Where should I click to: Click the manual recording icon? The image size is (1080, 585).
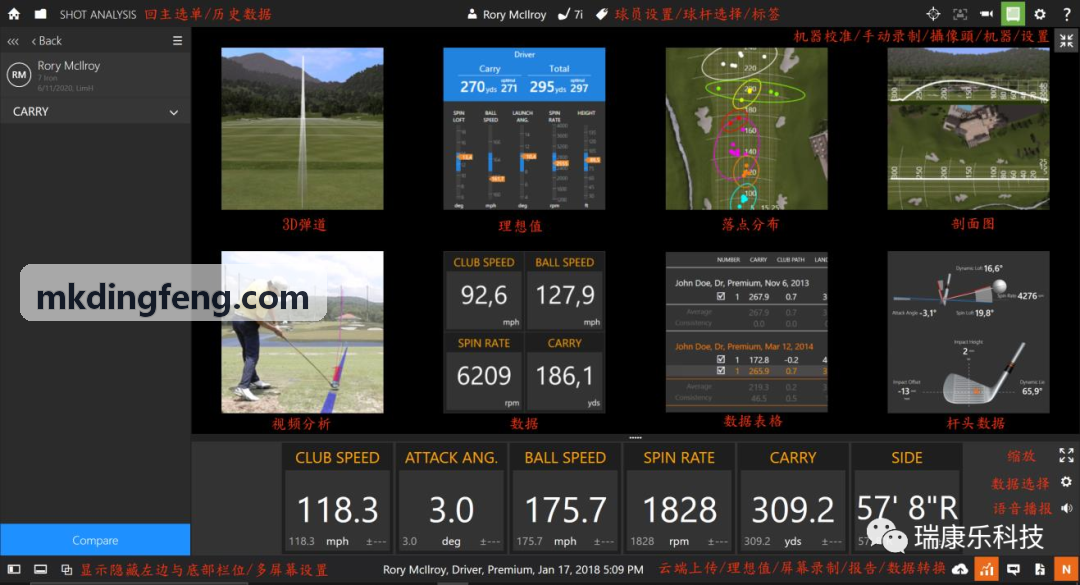tap(959, 14)
